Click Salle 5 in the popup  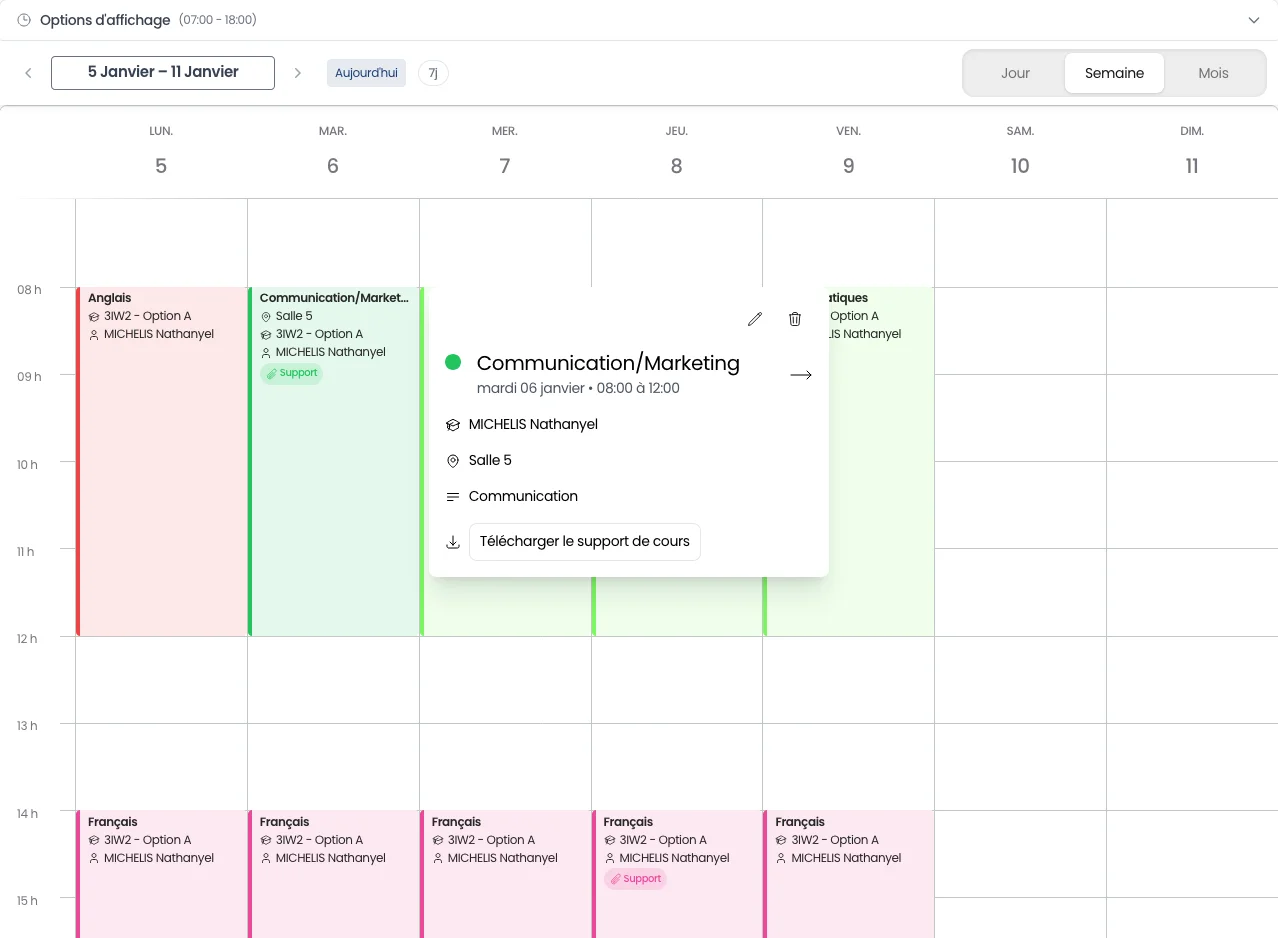tap(490, 461)
